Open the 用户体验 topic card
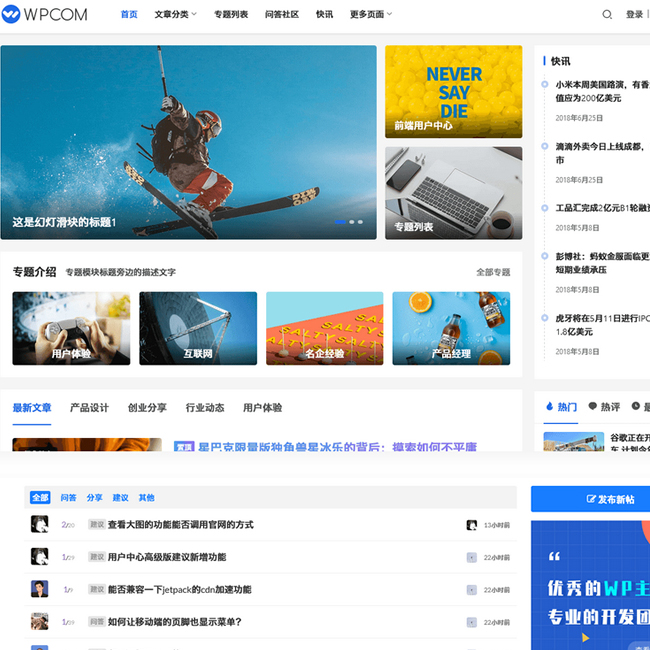 click(71, 328)
